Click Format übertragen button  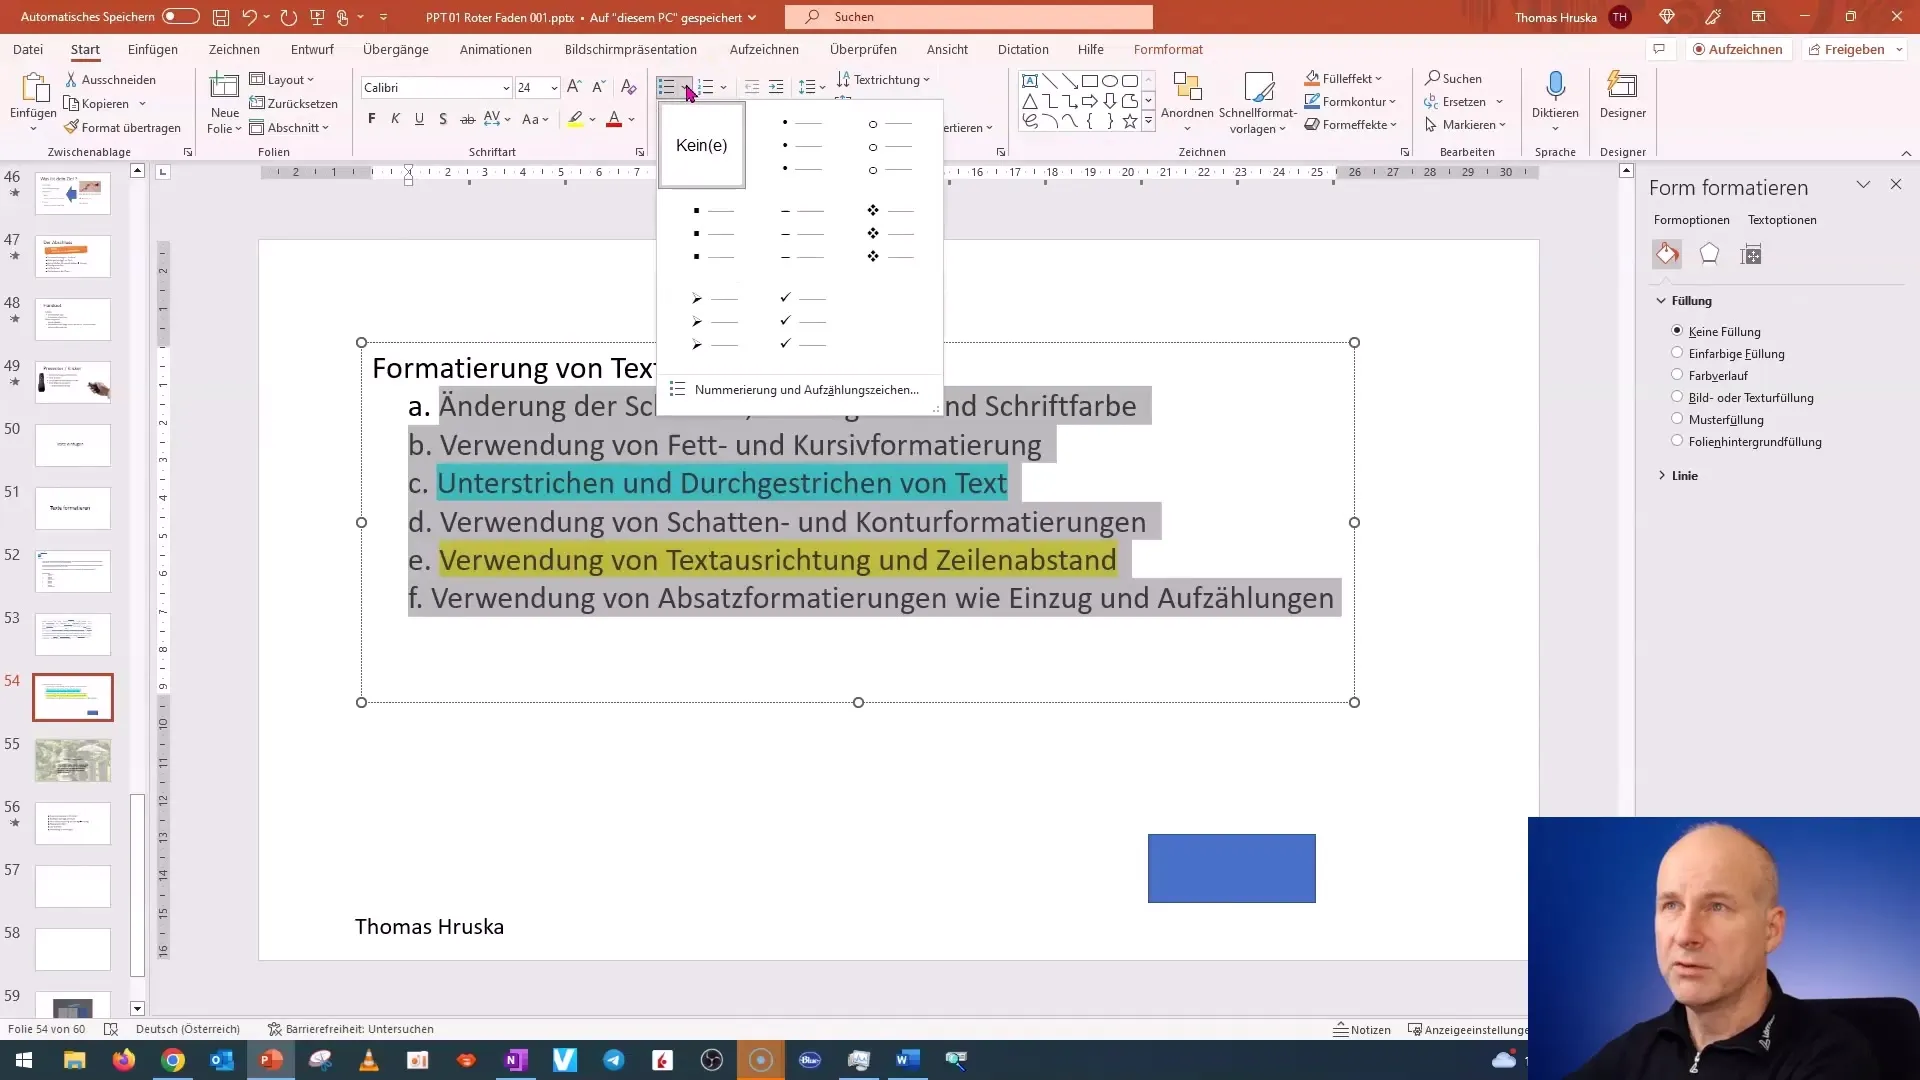click(122, 127)
